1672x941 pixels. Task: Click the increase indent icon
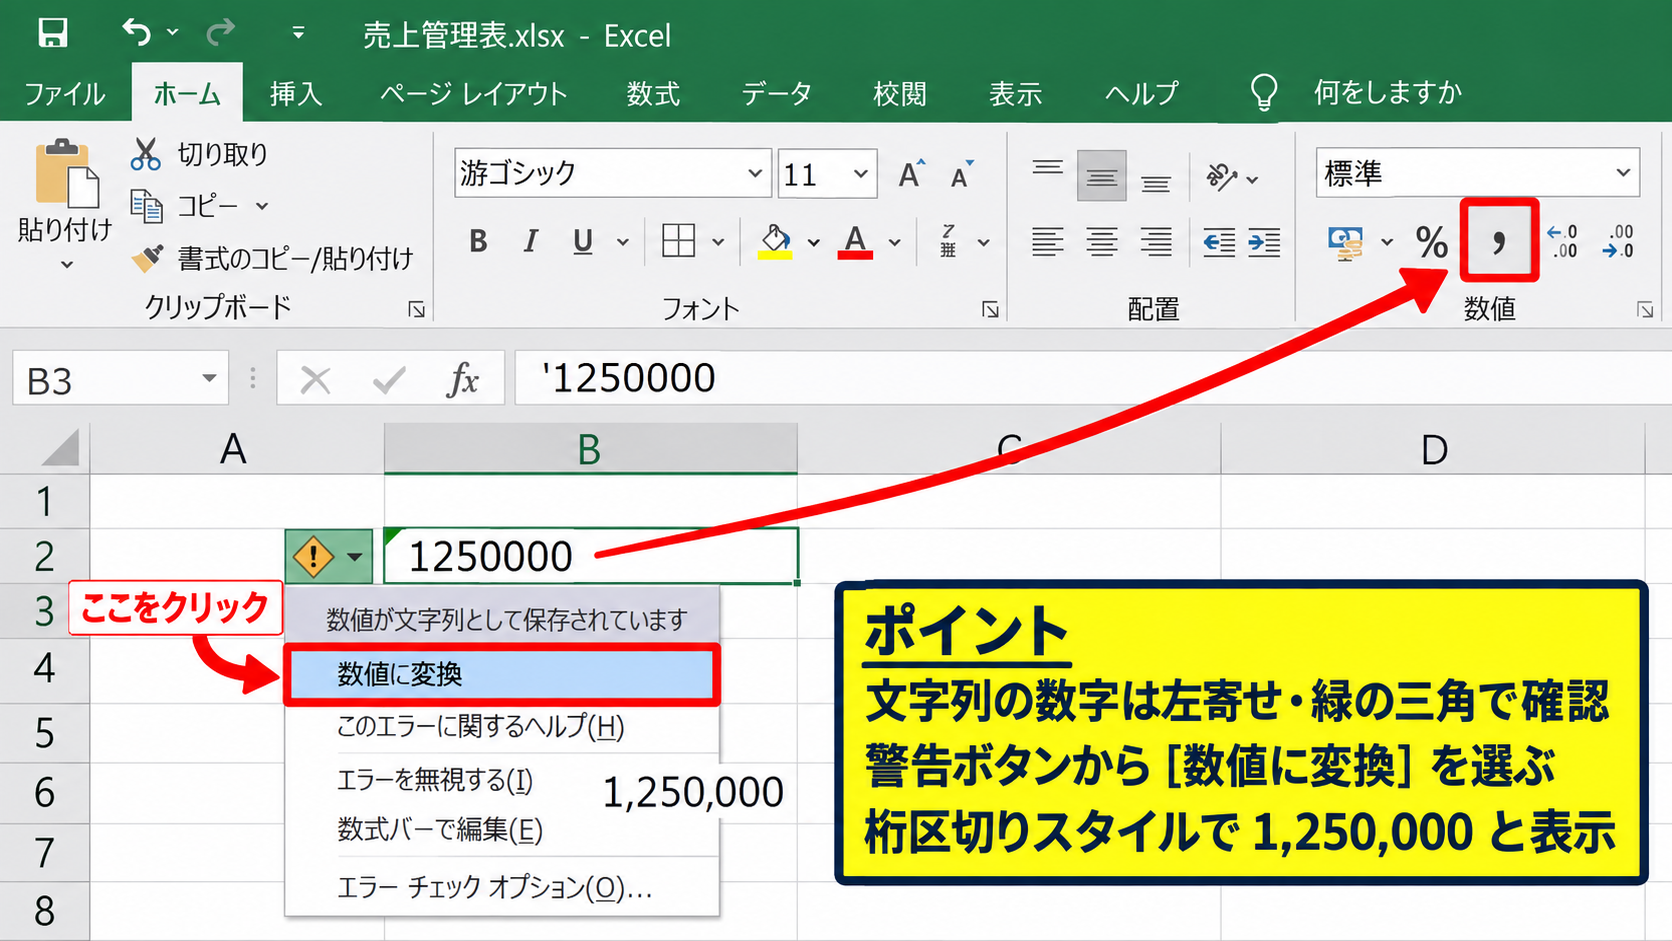[x=1264, y=242]
